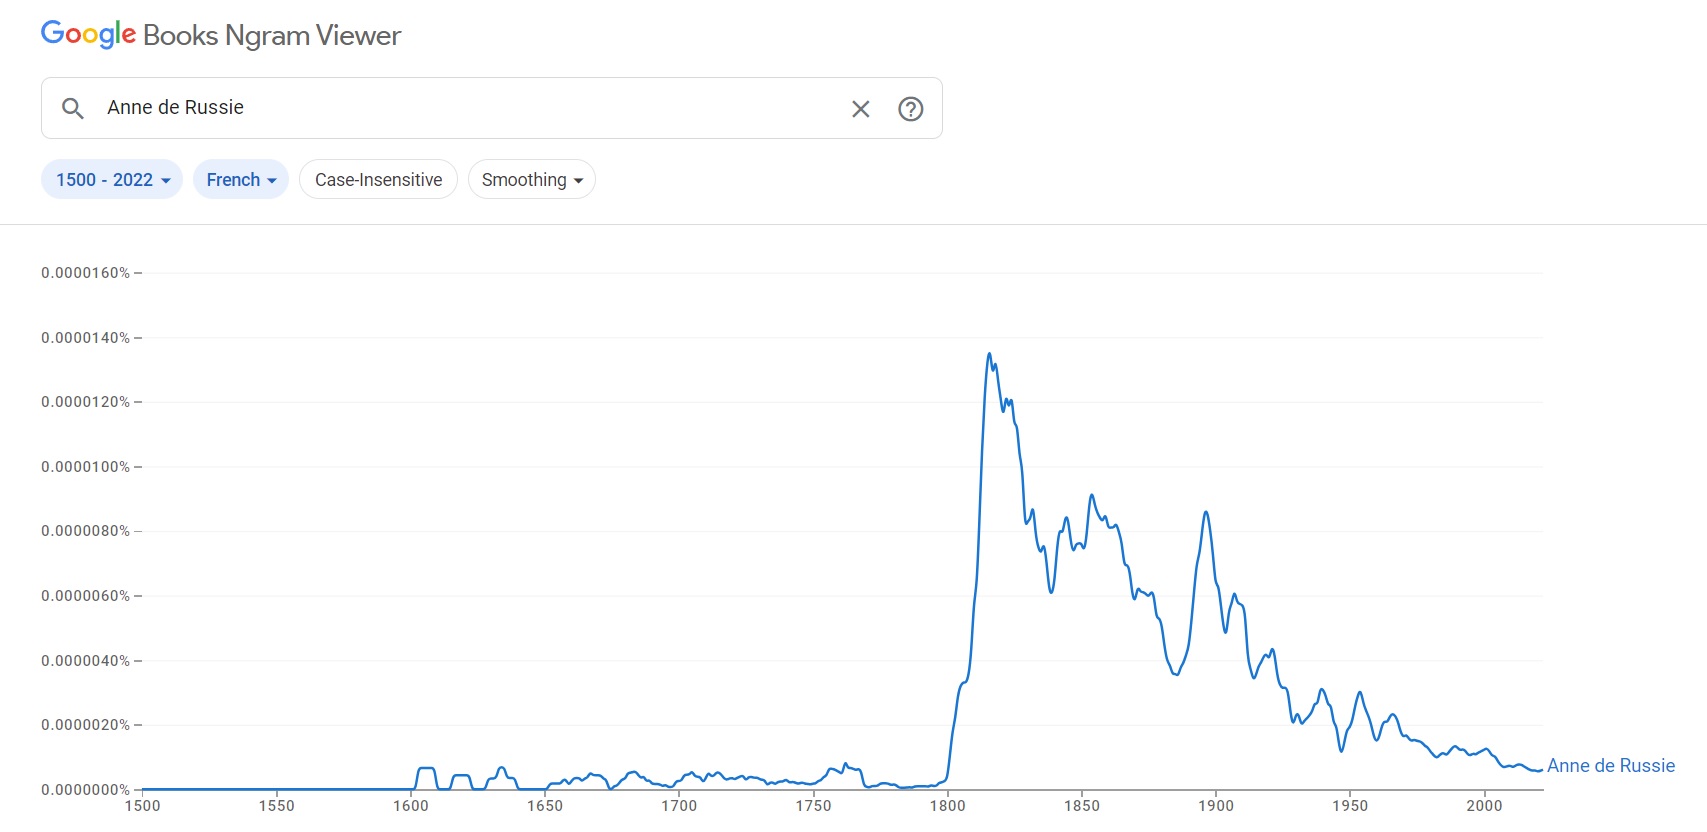Image resolution: width=1707 pixels, height=832 pixels.
Task: Click the curve peak near 1815
Action: (989, 354)
